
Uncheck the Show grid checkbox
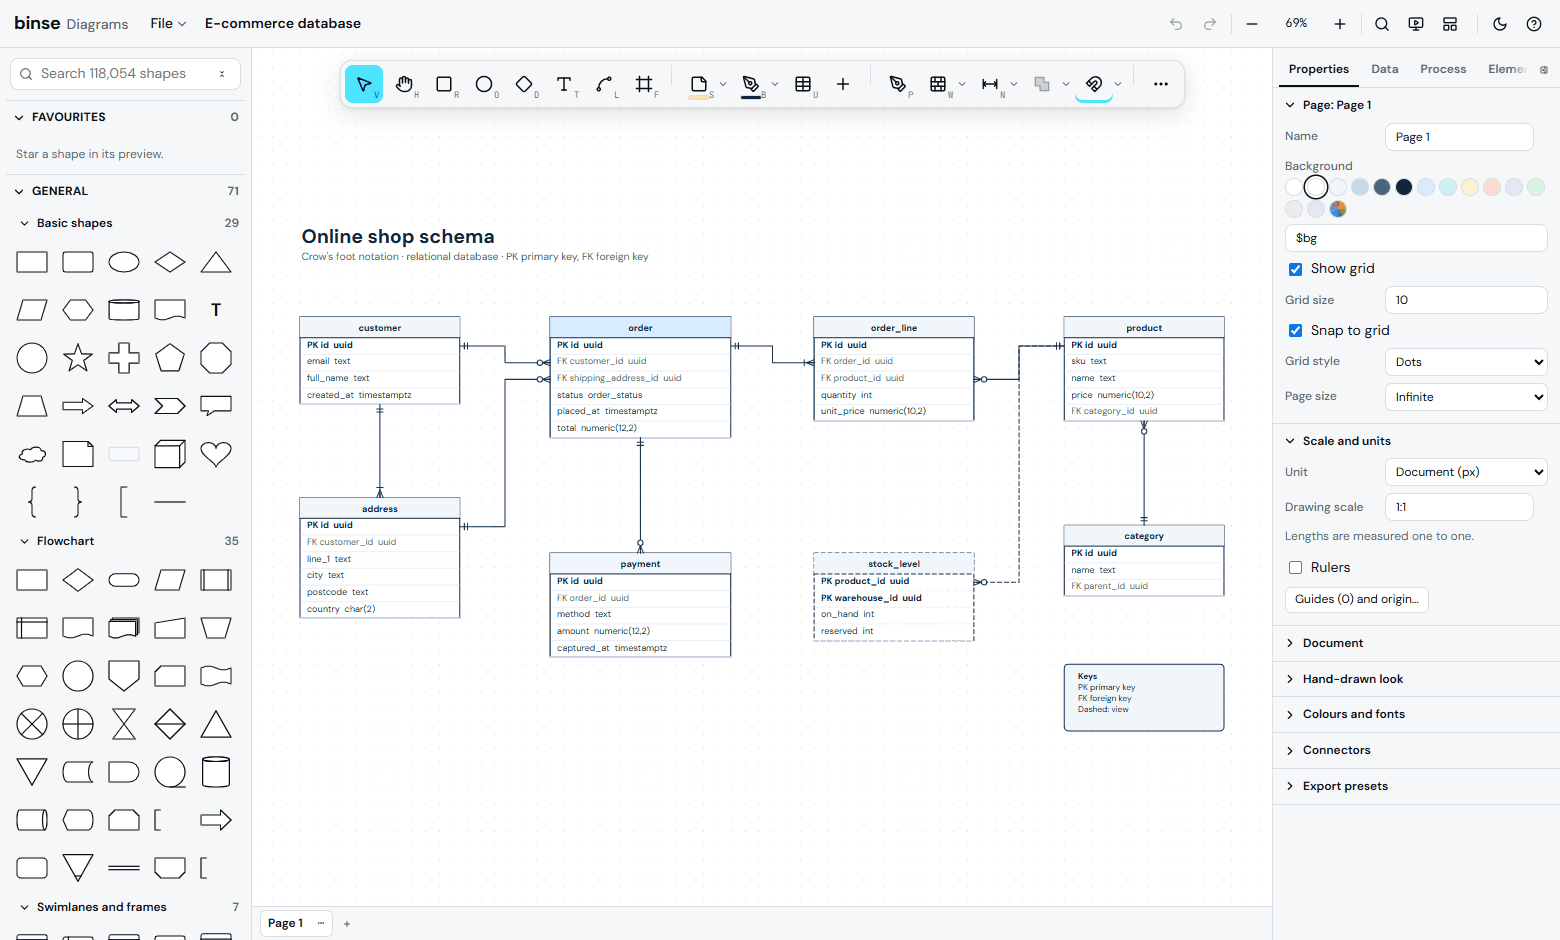(1296, 269)
